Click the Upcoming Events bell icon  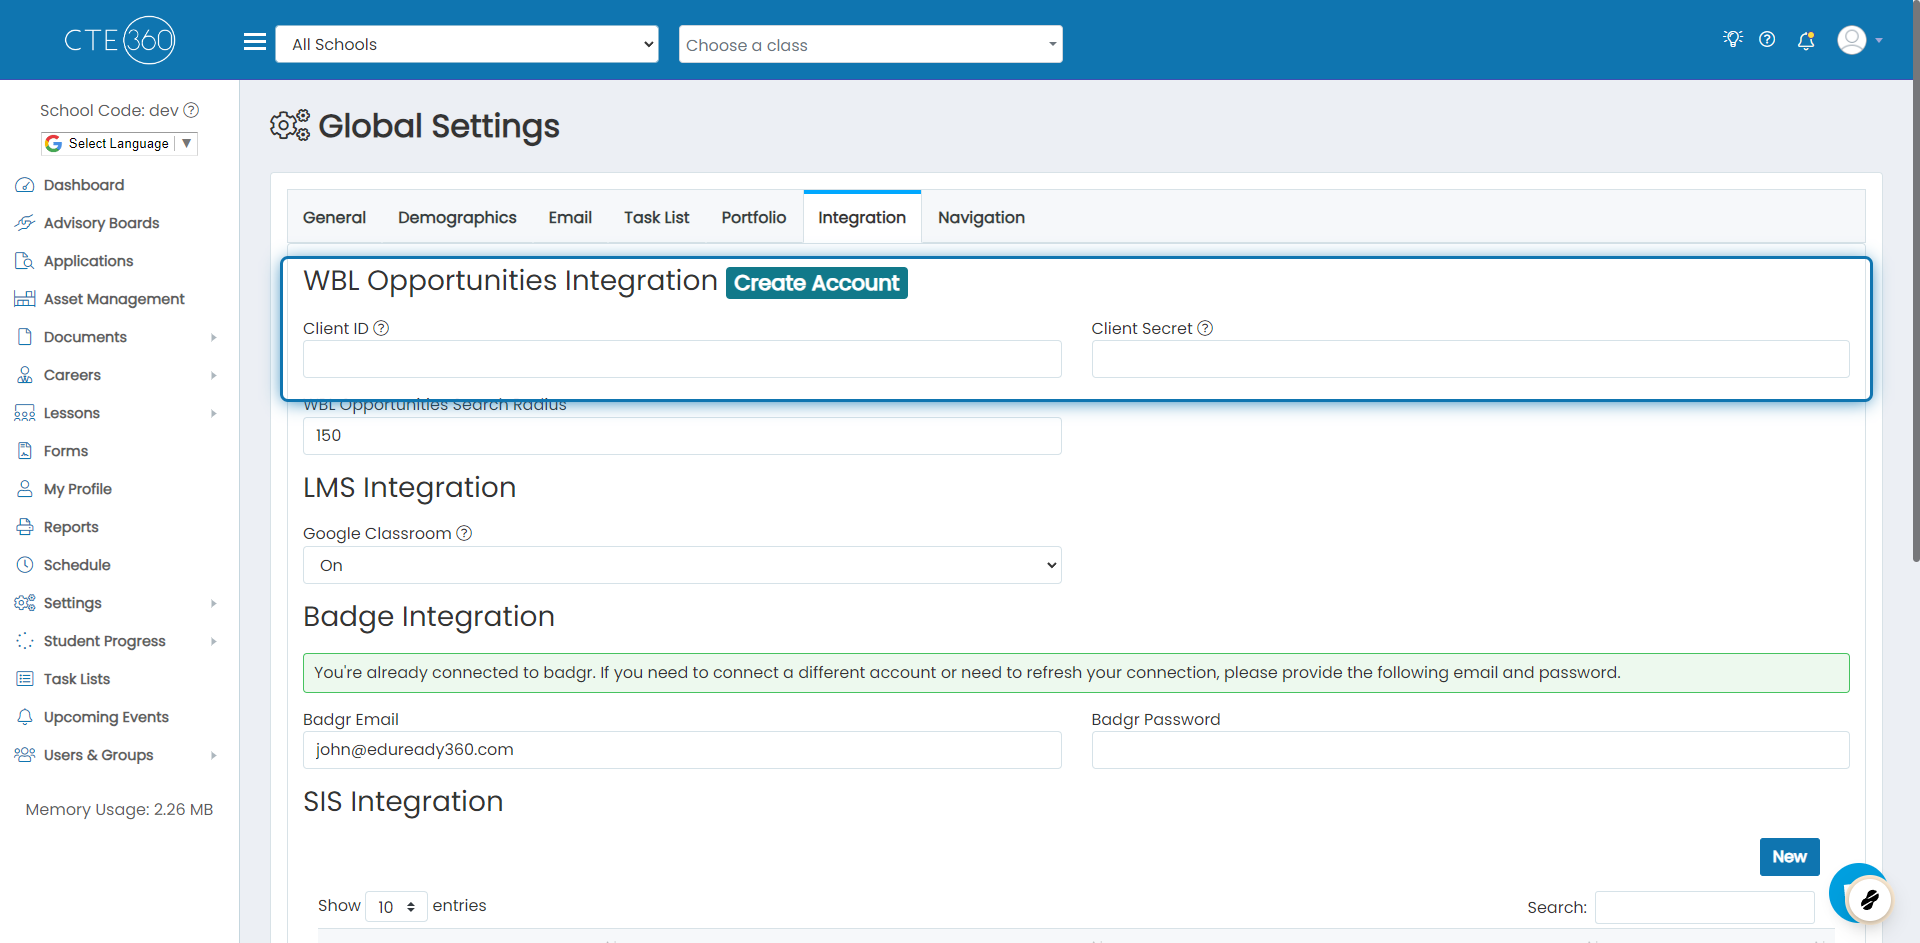pos(25,717)
